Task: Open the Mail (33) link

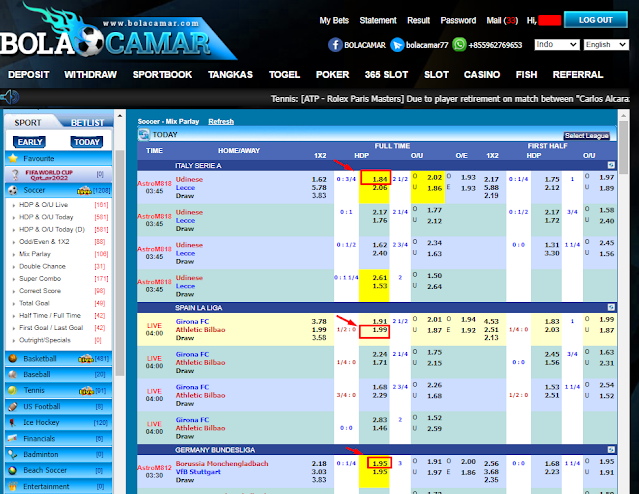Action: click(x=502, y=20)
